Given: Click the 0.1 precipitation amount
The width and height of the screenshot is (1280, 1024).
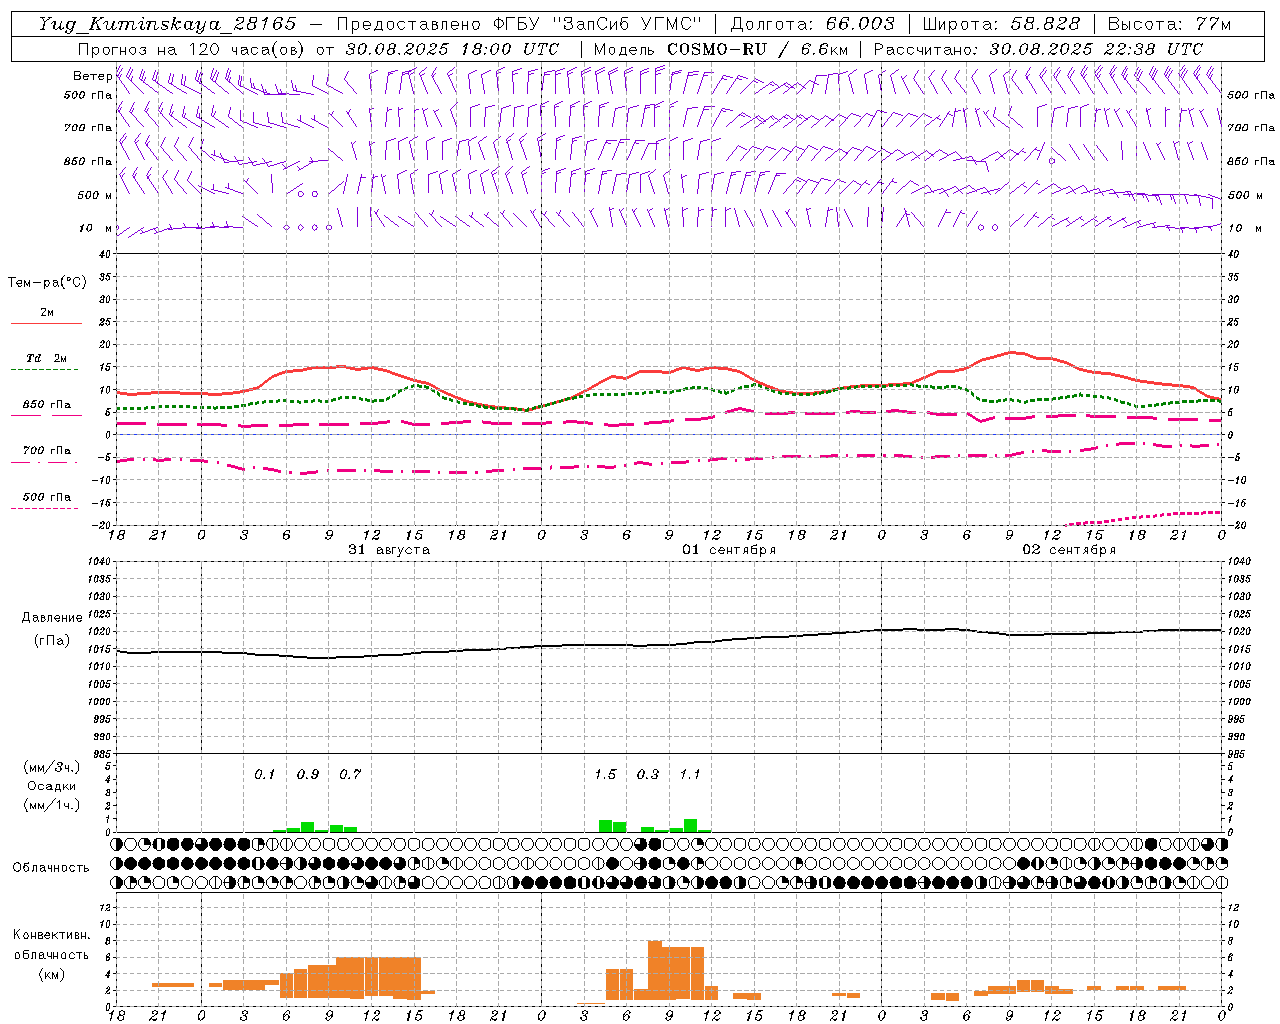Looking at the screenshot, I should click(264, 774).
